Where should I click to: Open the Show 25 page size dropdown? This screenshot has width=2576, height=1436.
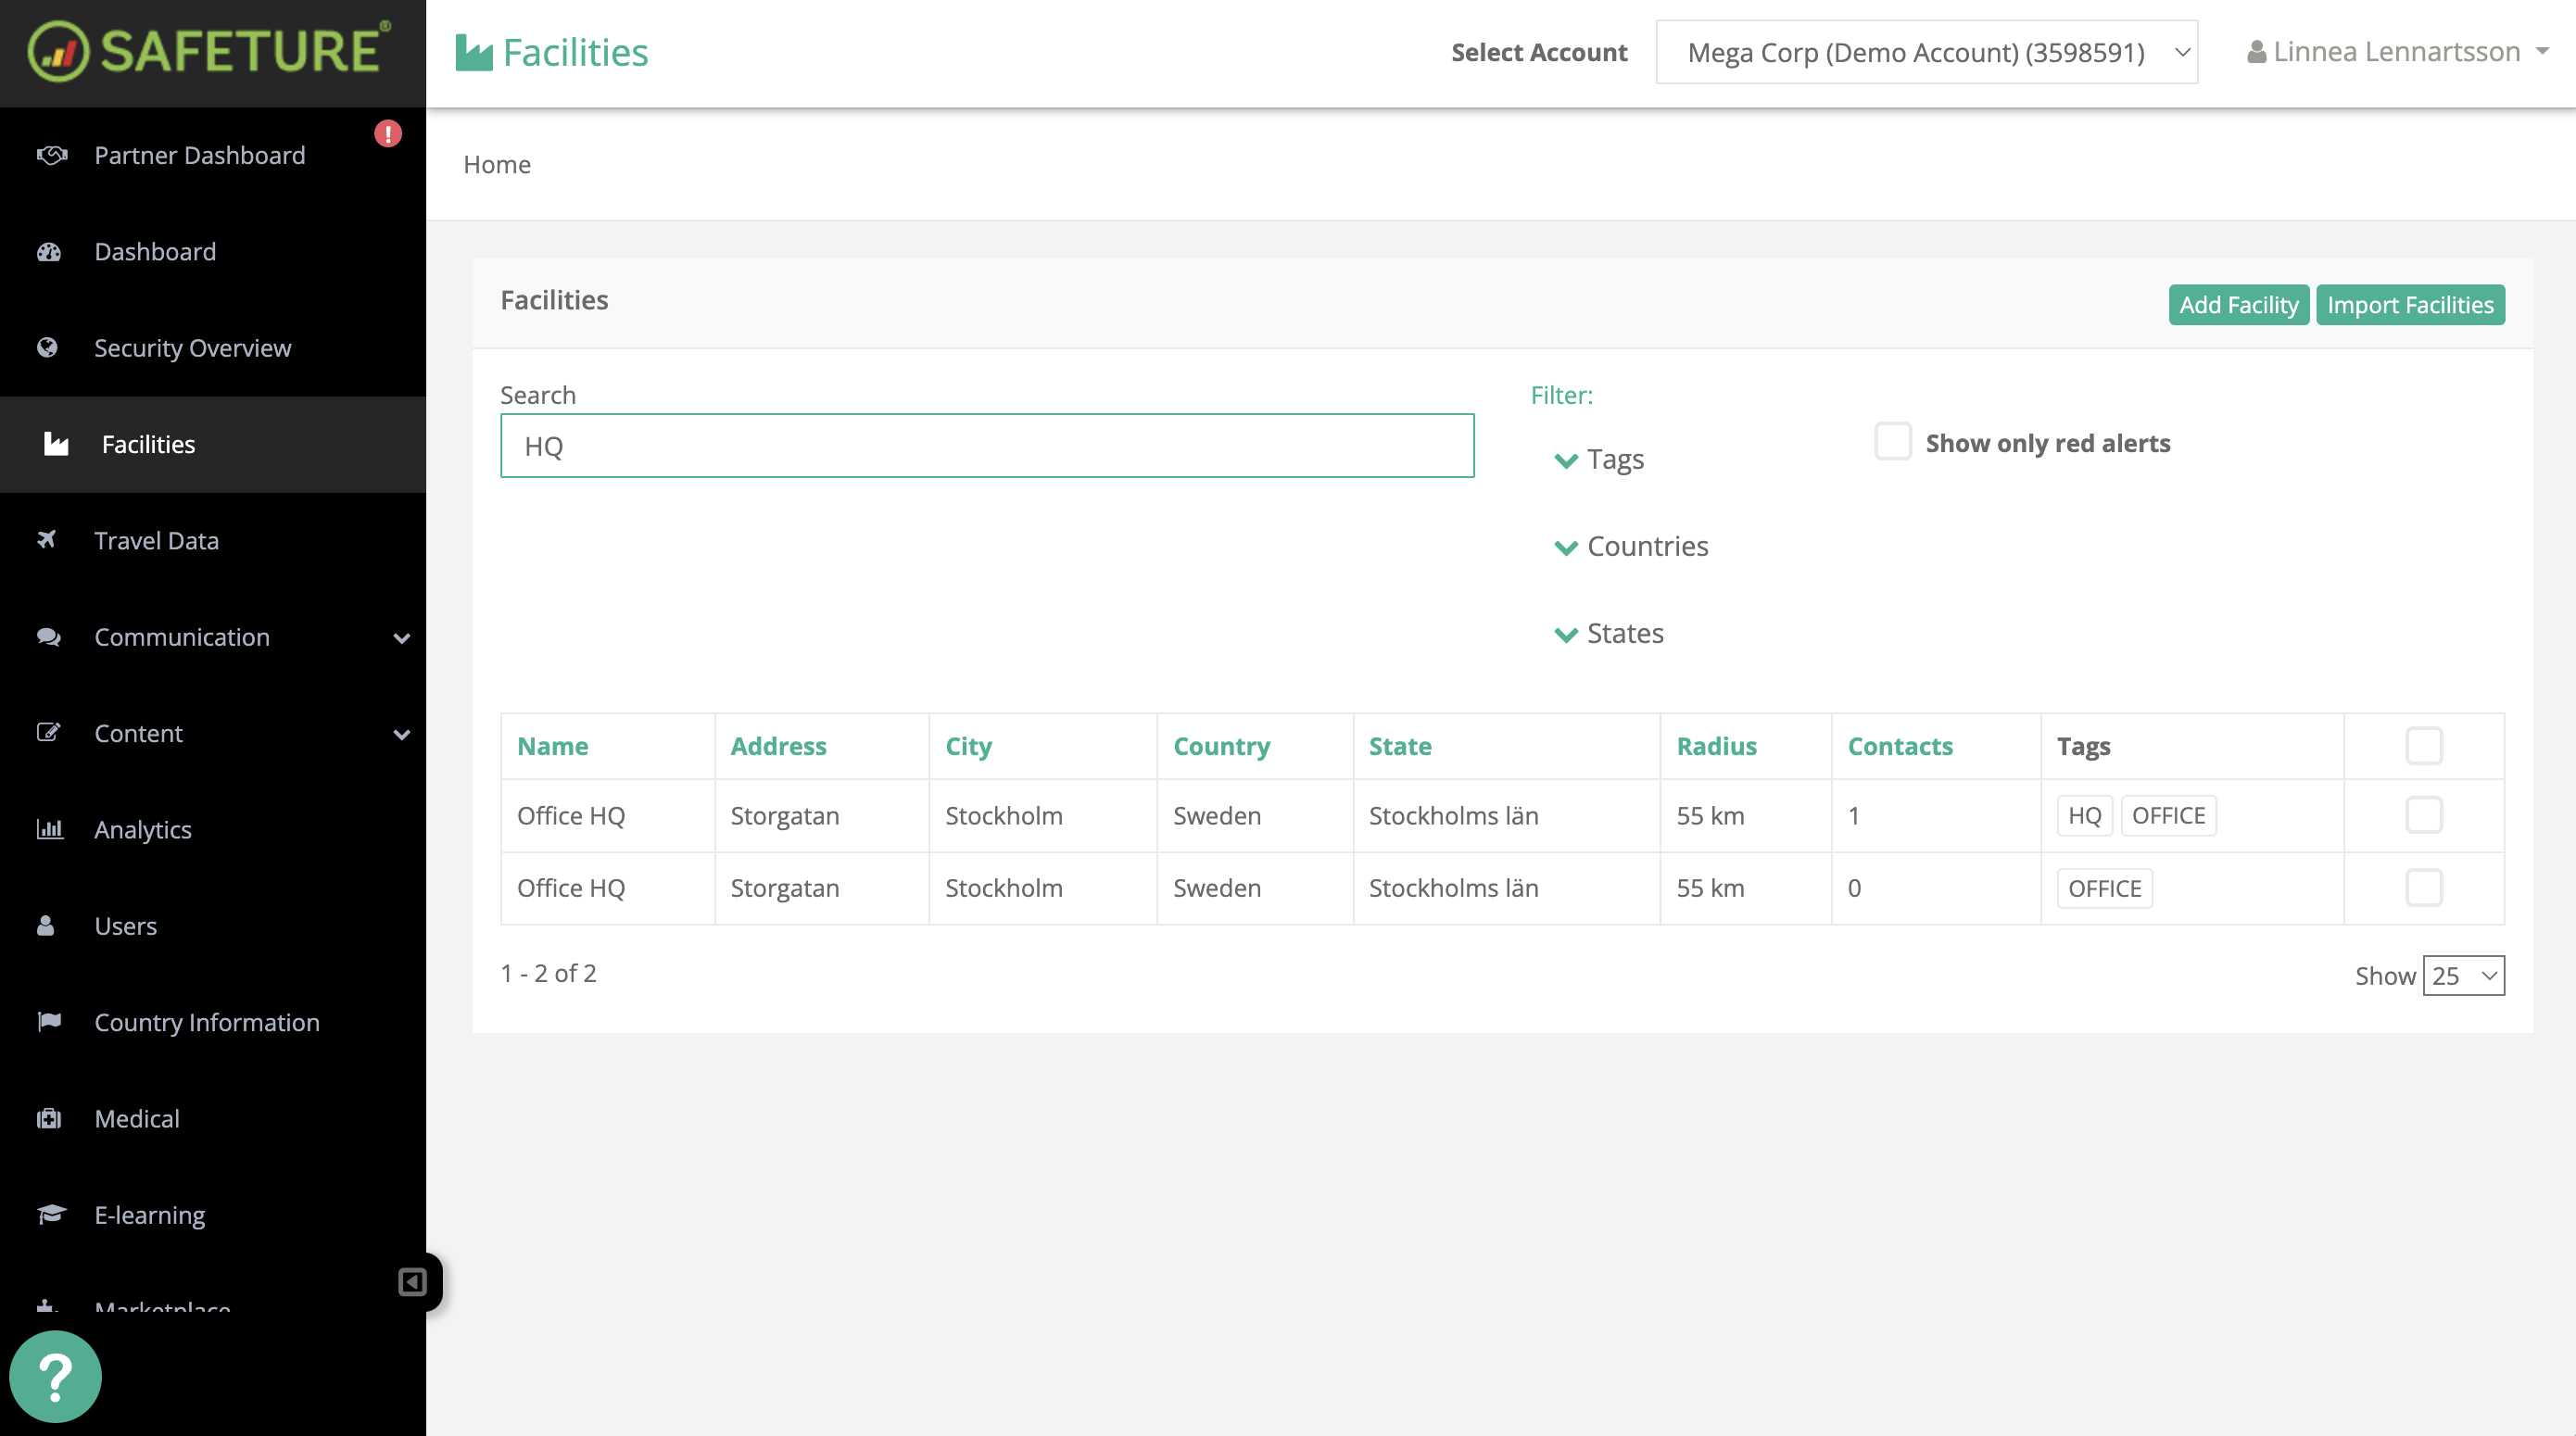[x=2463, y=976]
